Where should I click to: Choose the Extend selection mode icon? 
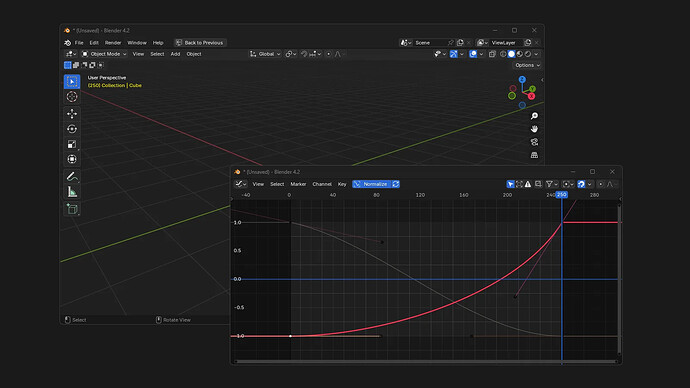pyautogui.click(x=76, y=65)
